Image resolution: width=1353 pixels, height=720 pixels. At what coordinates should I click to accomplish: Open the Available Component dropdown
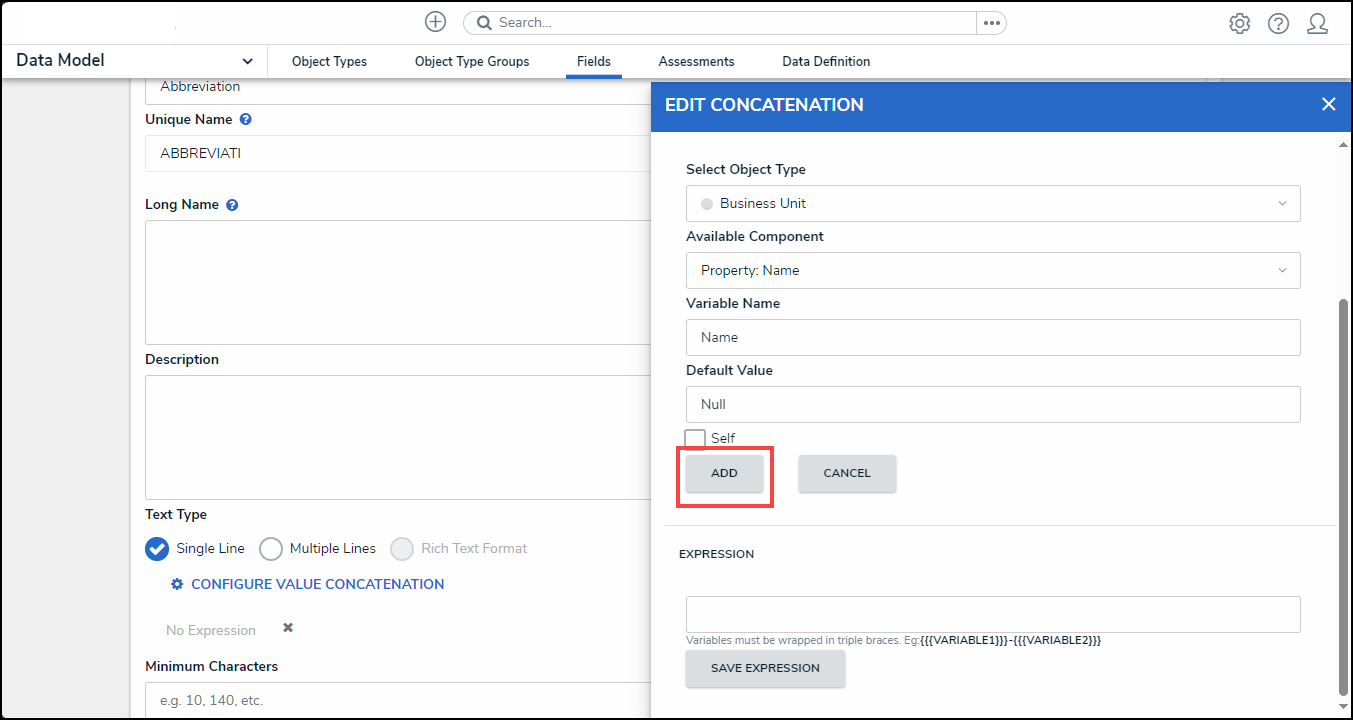992,270
